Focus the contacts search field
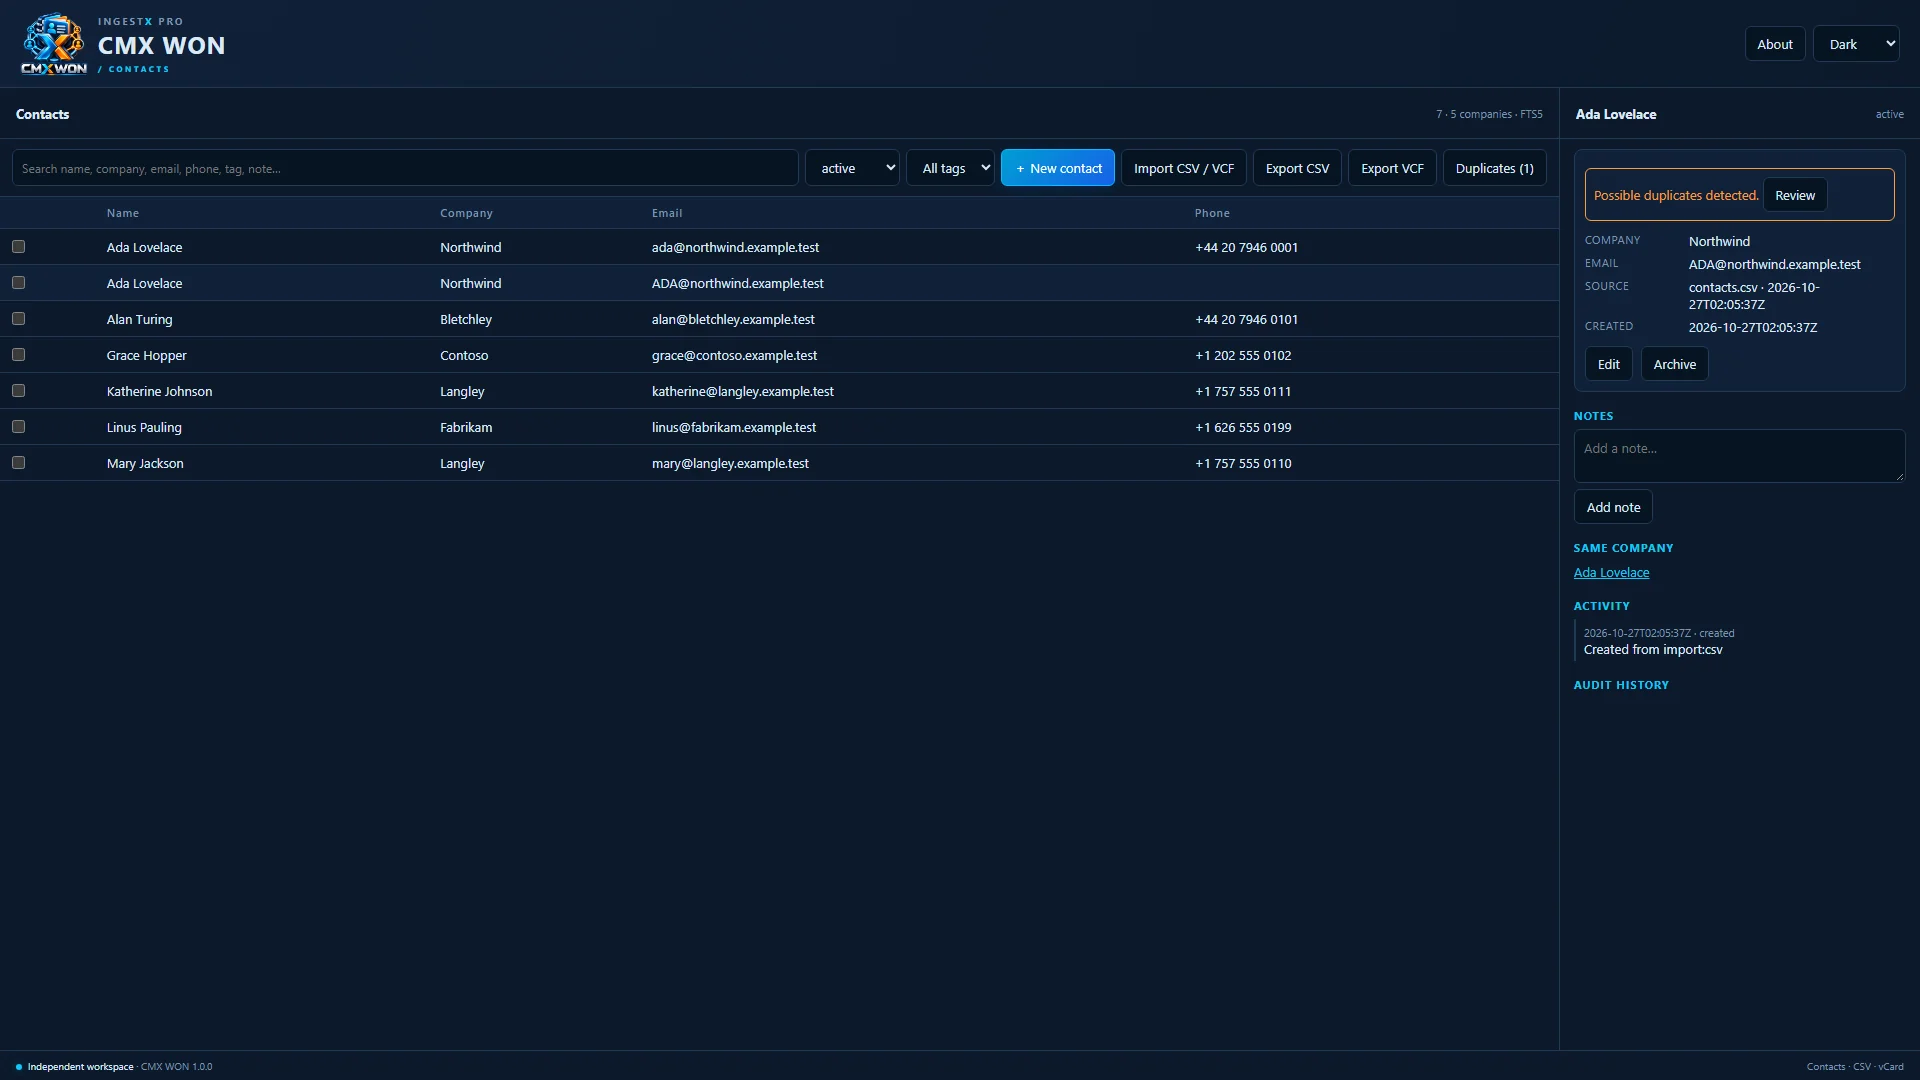The height and width of the screenshot is (1080, 1920). 405,168
